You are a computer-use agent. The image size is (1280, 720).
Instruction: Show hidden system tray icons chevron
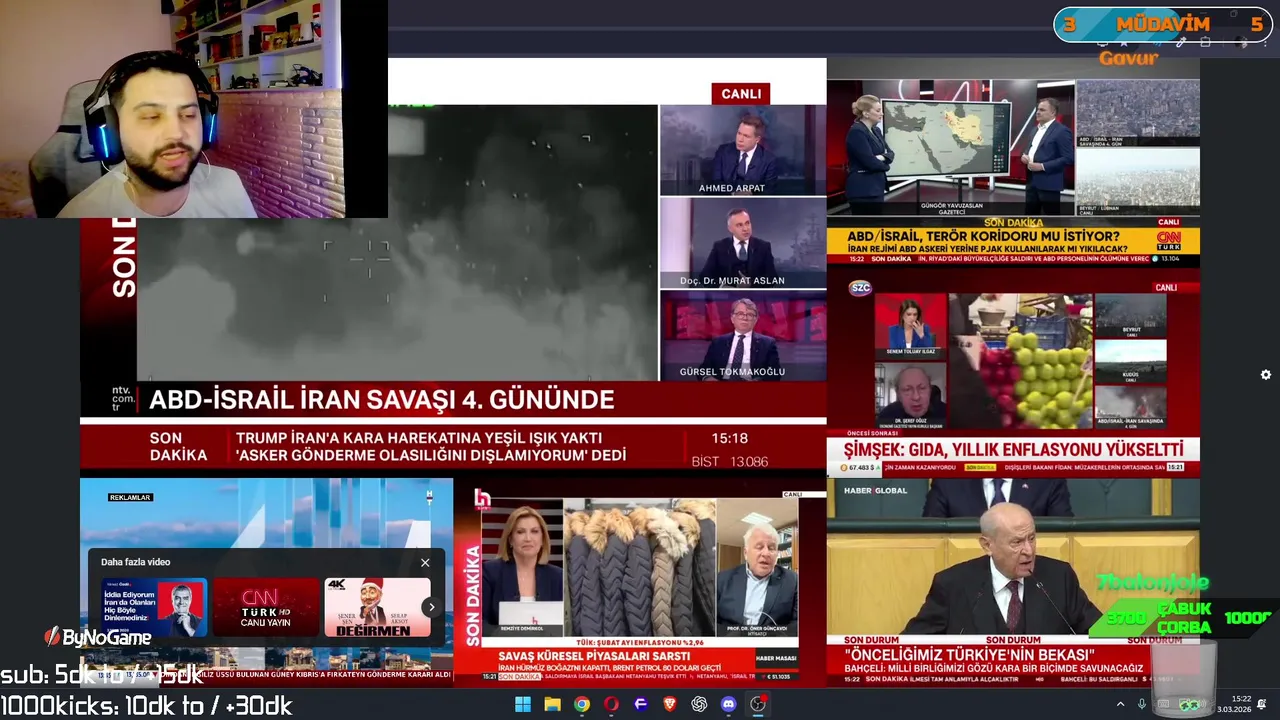pyautogui.click(x=1121, y=704)
